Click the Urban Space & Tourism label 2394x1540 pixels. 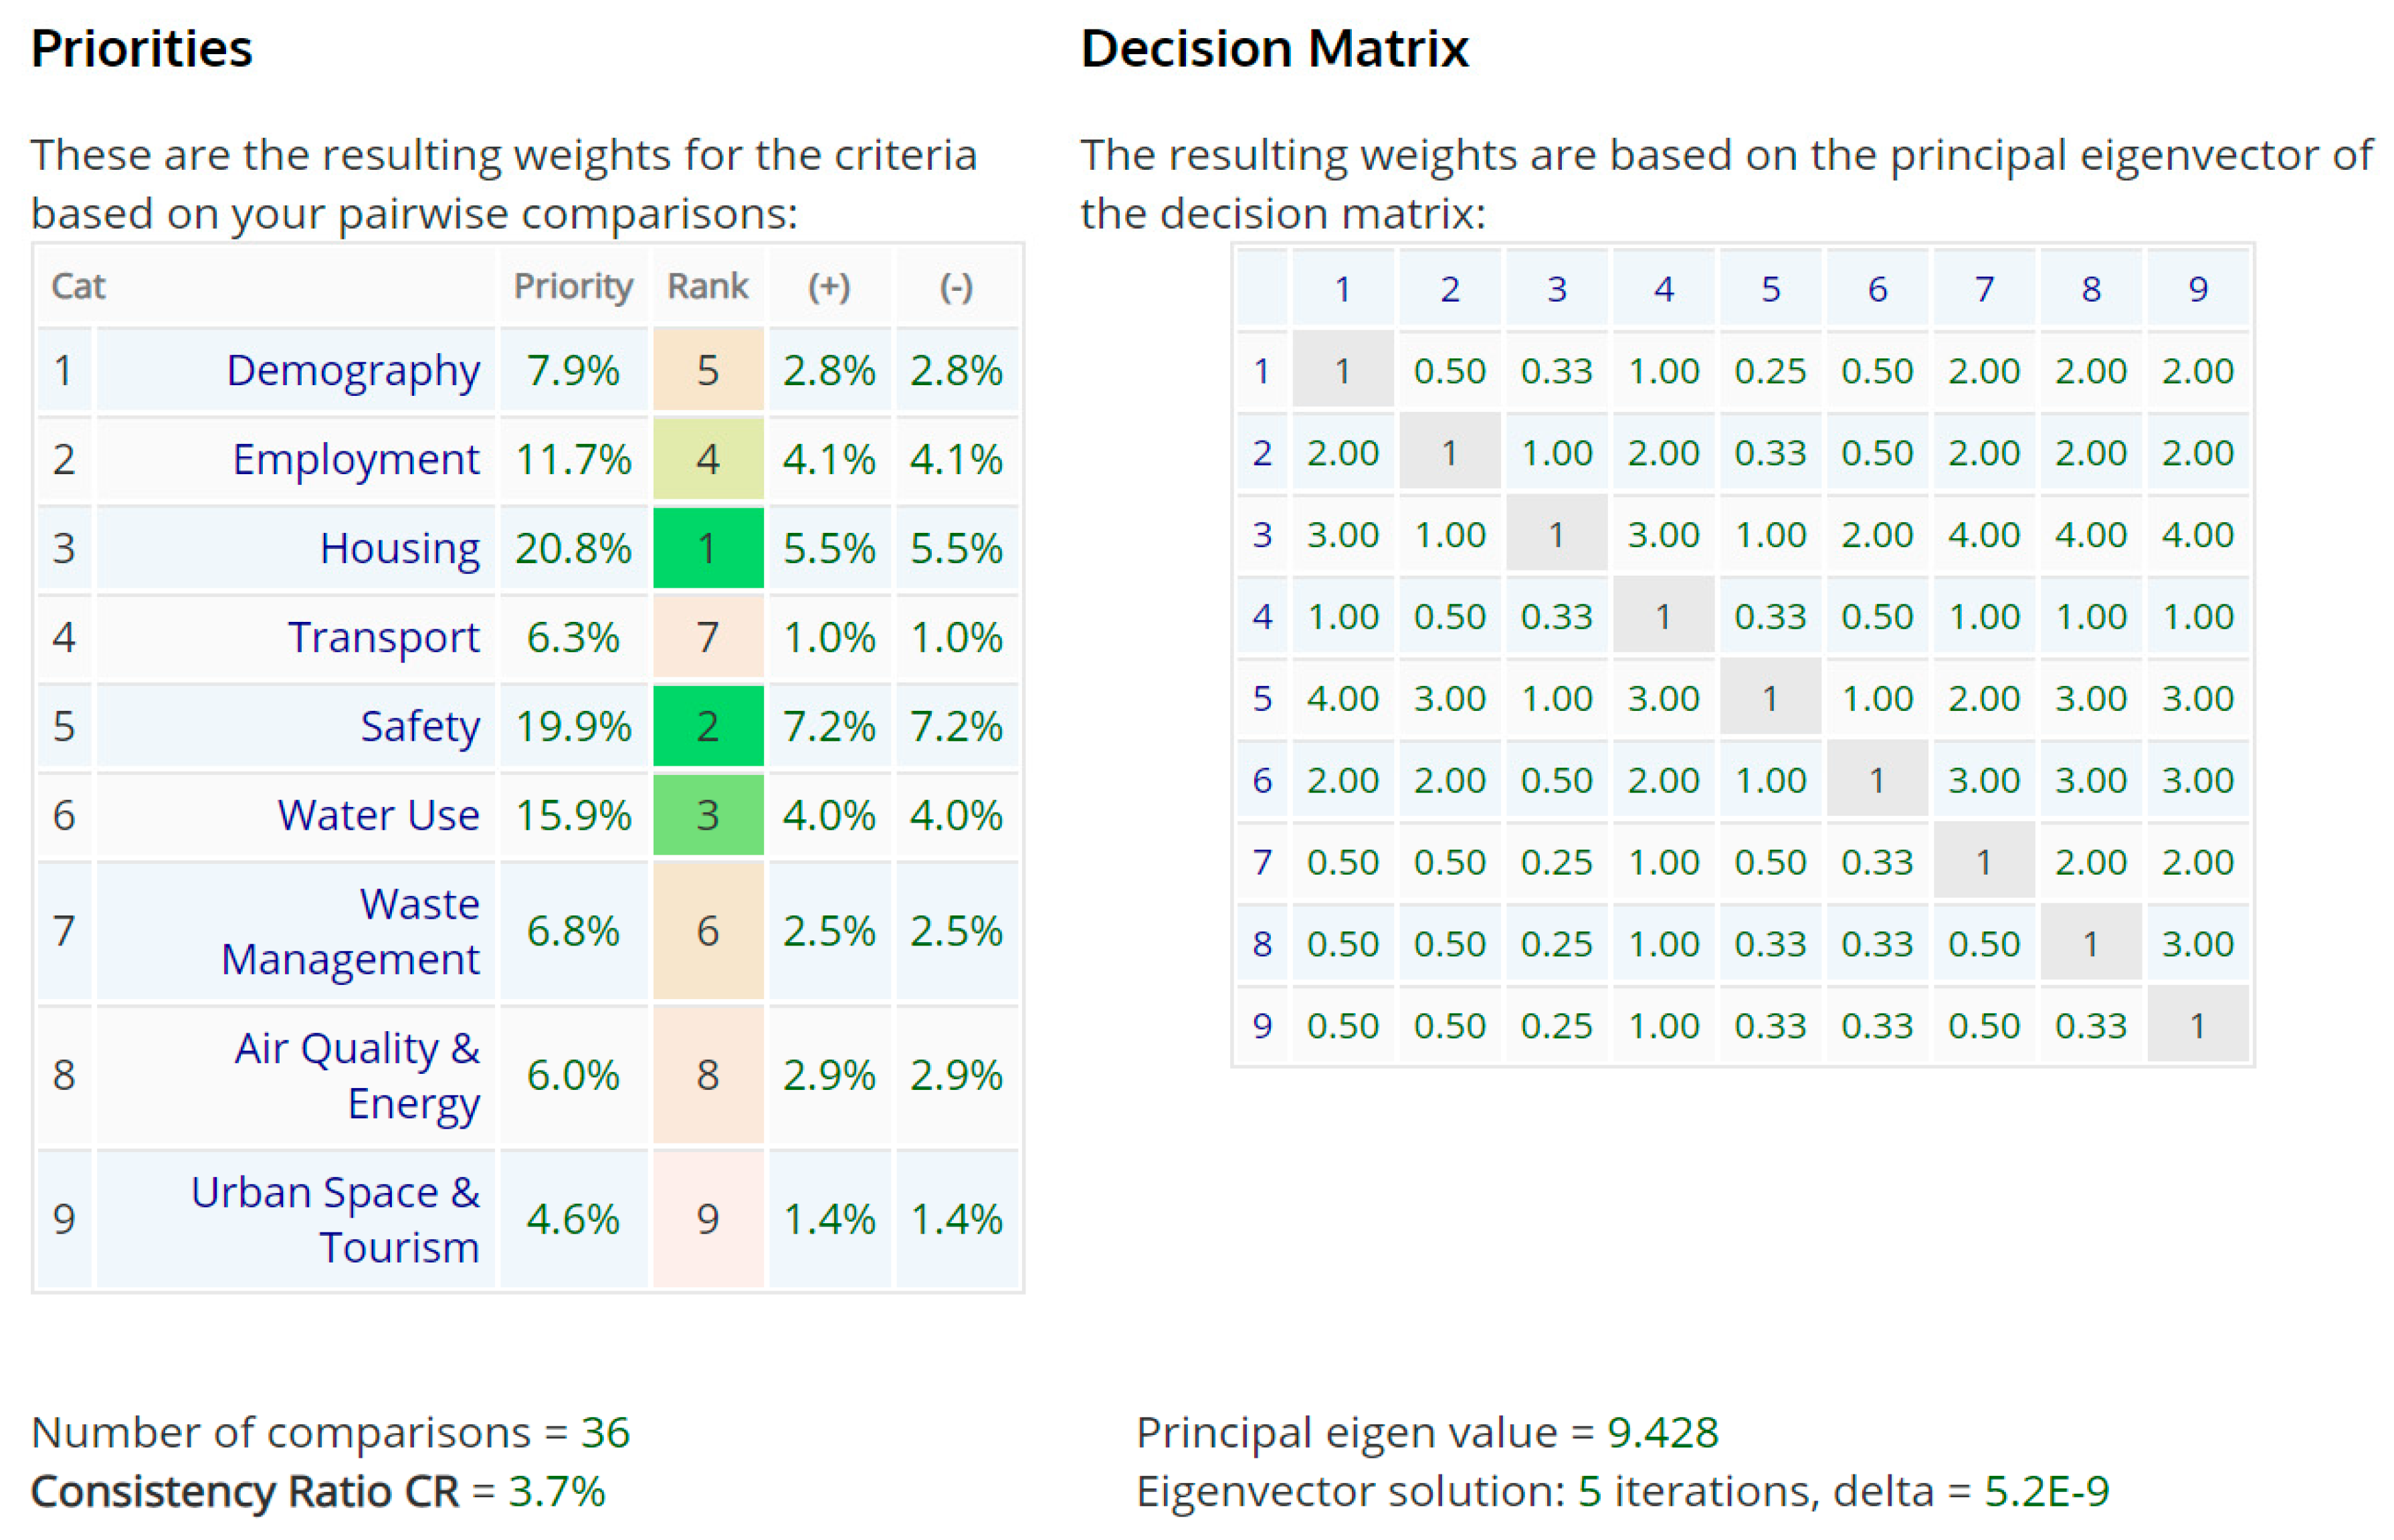point(335,1219)
